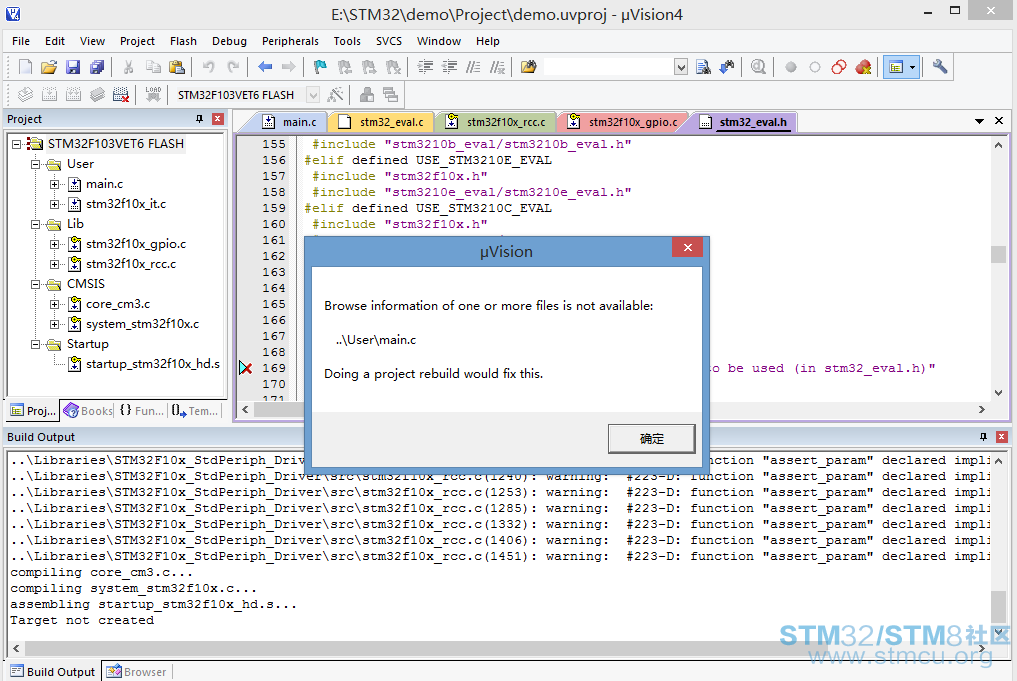Close the Build Output panel with its red X
Viewport: 1017px width, 681px height.
click(1001, 437)
